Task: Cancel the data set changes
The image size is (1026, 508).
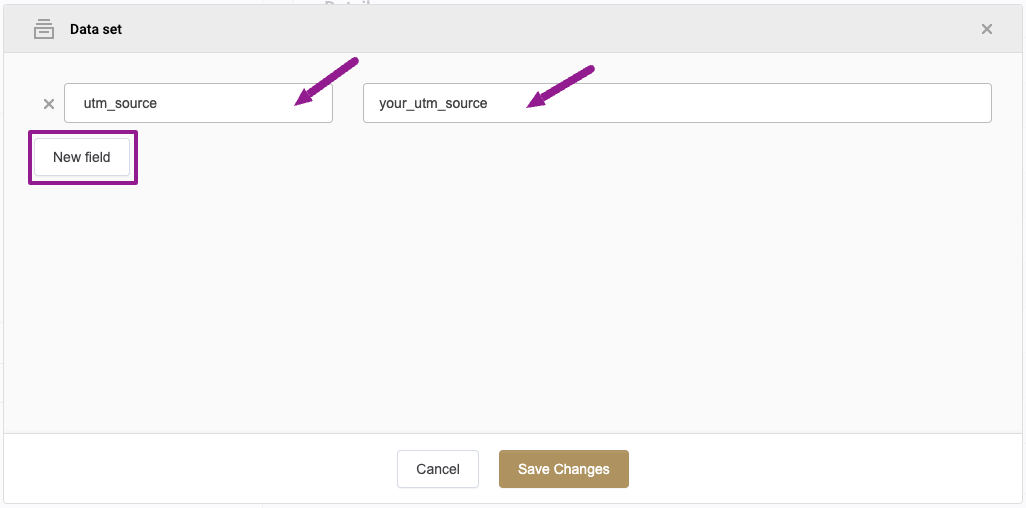Action: click(x=438, y=469)
